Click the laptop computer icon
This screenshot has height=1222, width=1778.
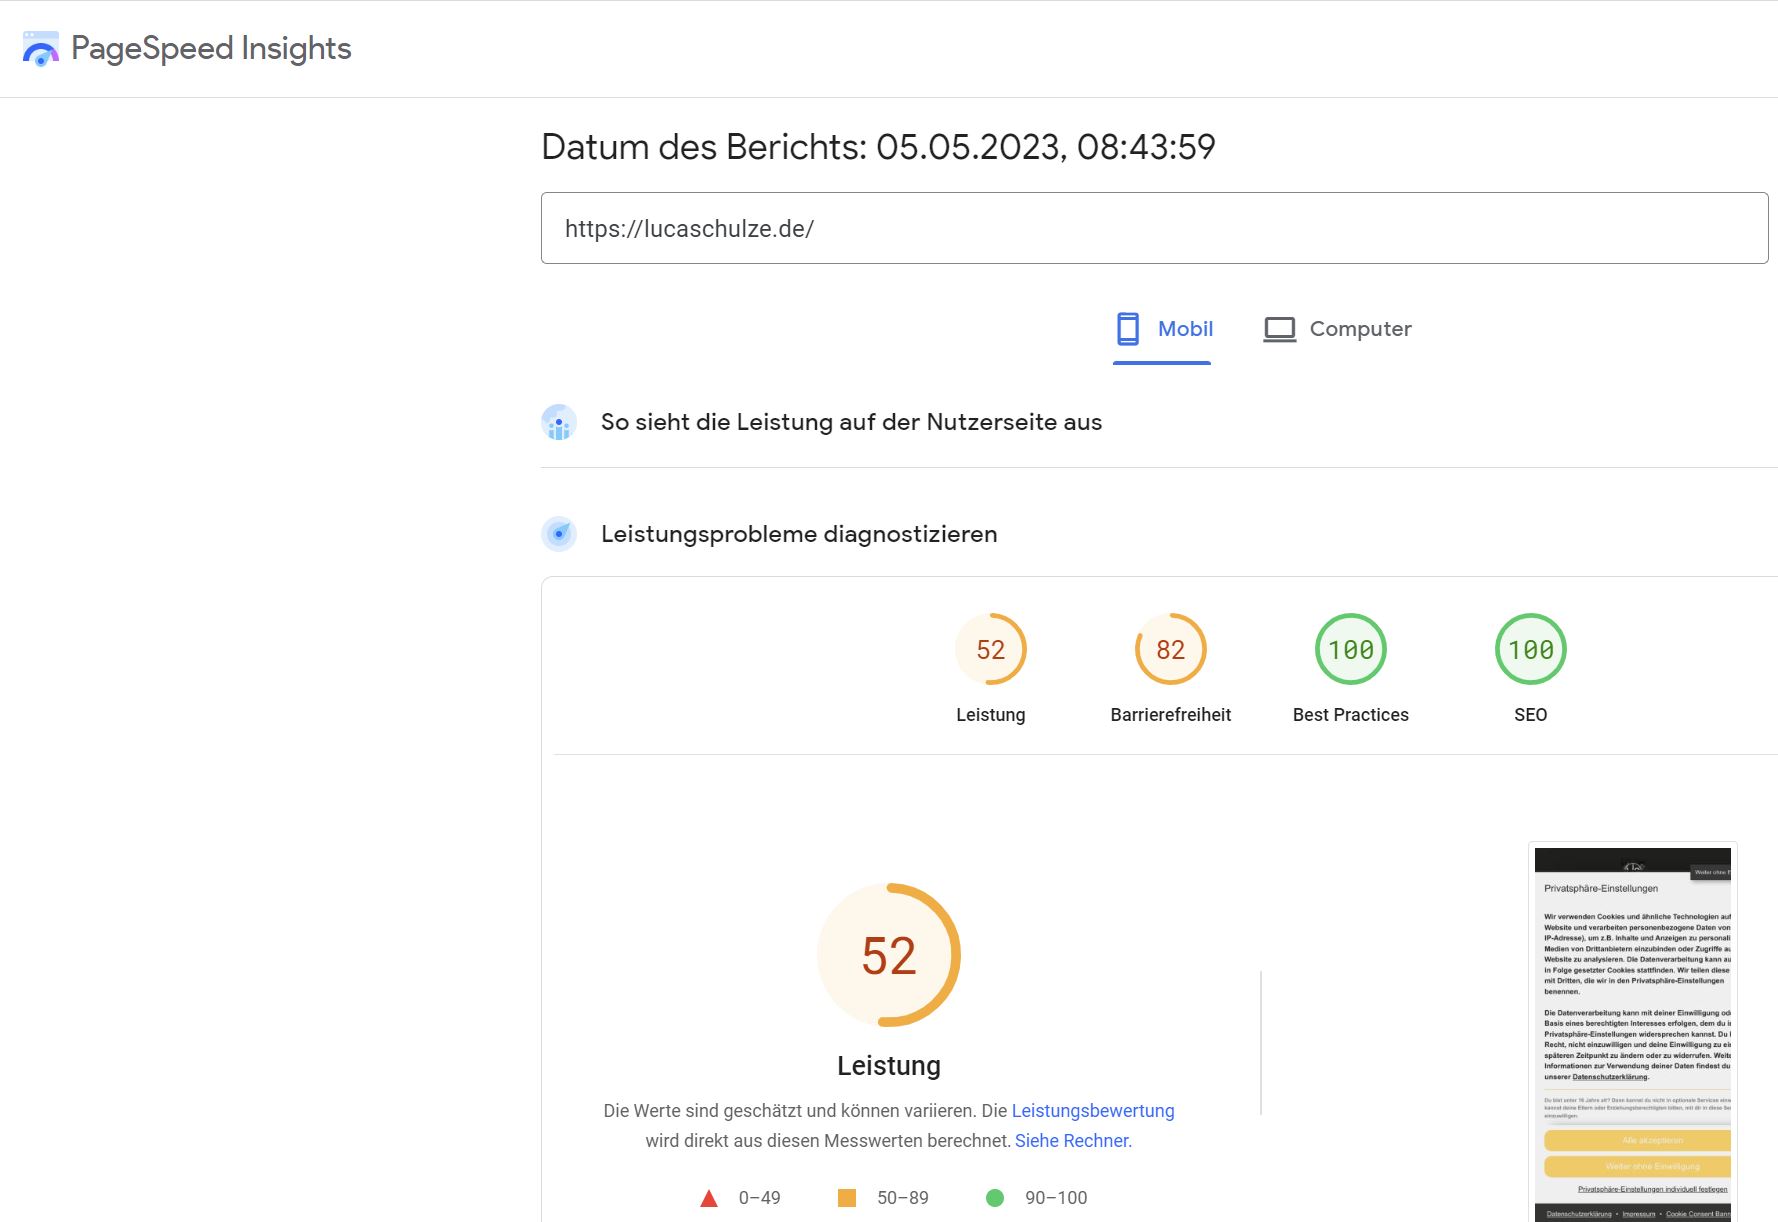[1279, 329]
